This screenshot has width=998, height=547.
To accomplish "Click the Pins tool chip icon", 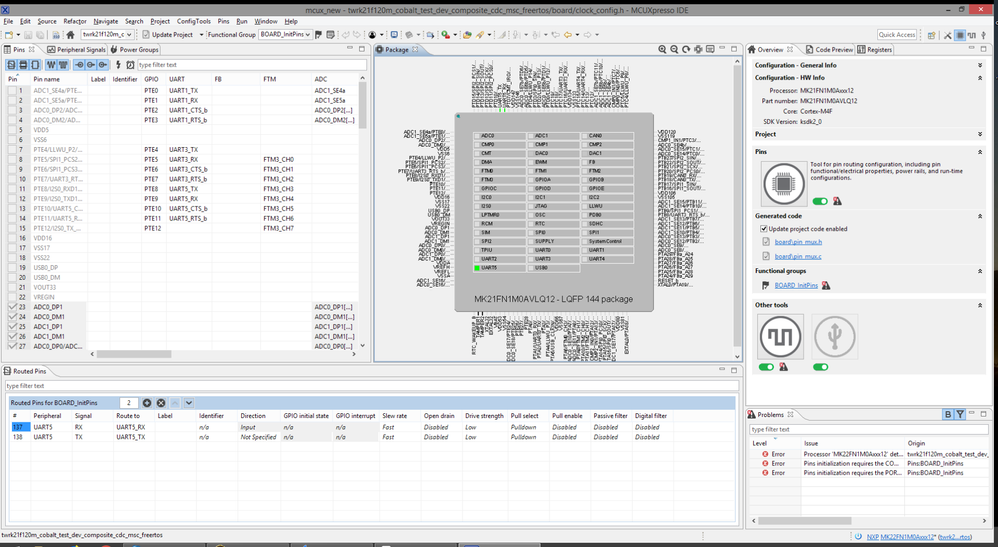I will pos(783,183).
